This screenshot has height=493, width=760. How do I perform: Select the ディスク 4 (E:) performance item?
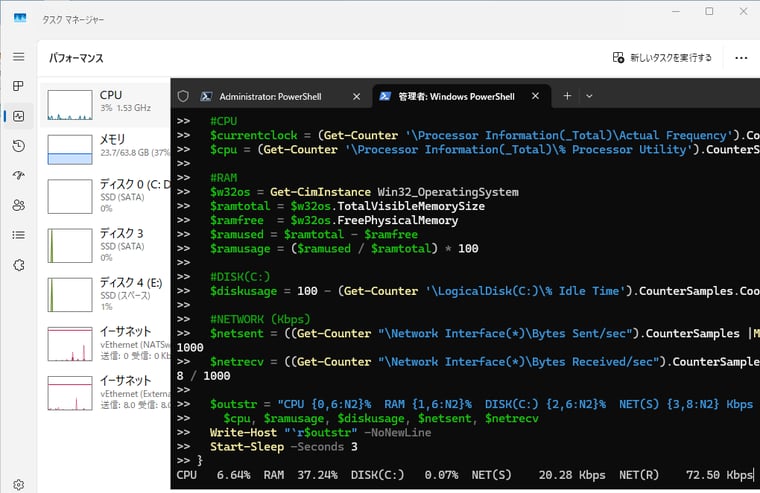tap(106, 294)
